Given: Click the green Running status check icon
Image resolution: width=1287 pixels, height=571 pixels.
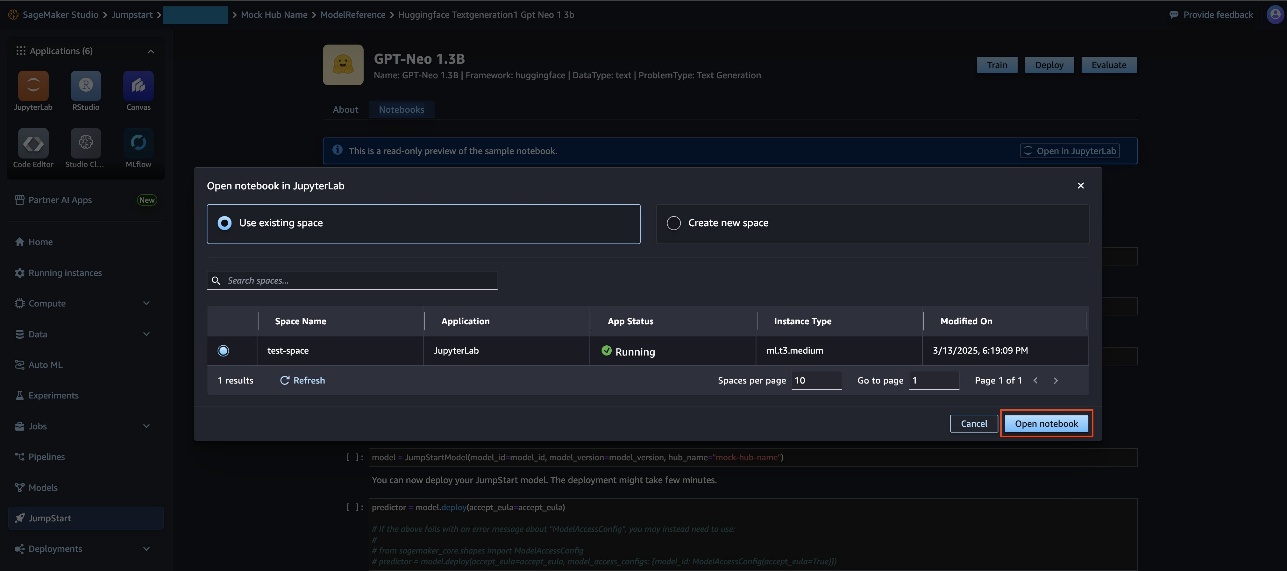Looking at the screenshot, I should click(x=606, y=351).
